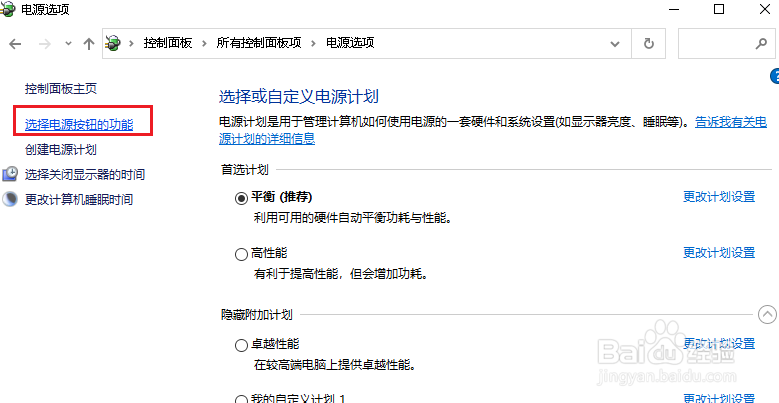779x403 pixels.
Task: Open the recent locations dropdown arrow
Action: click(x=69, y=44)
